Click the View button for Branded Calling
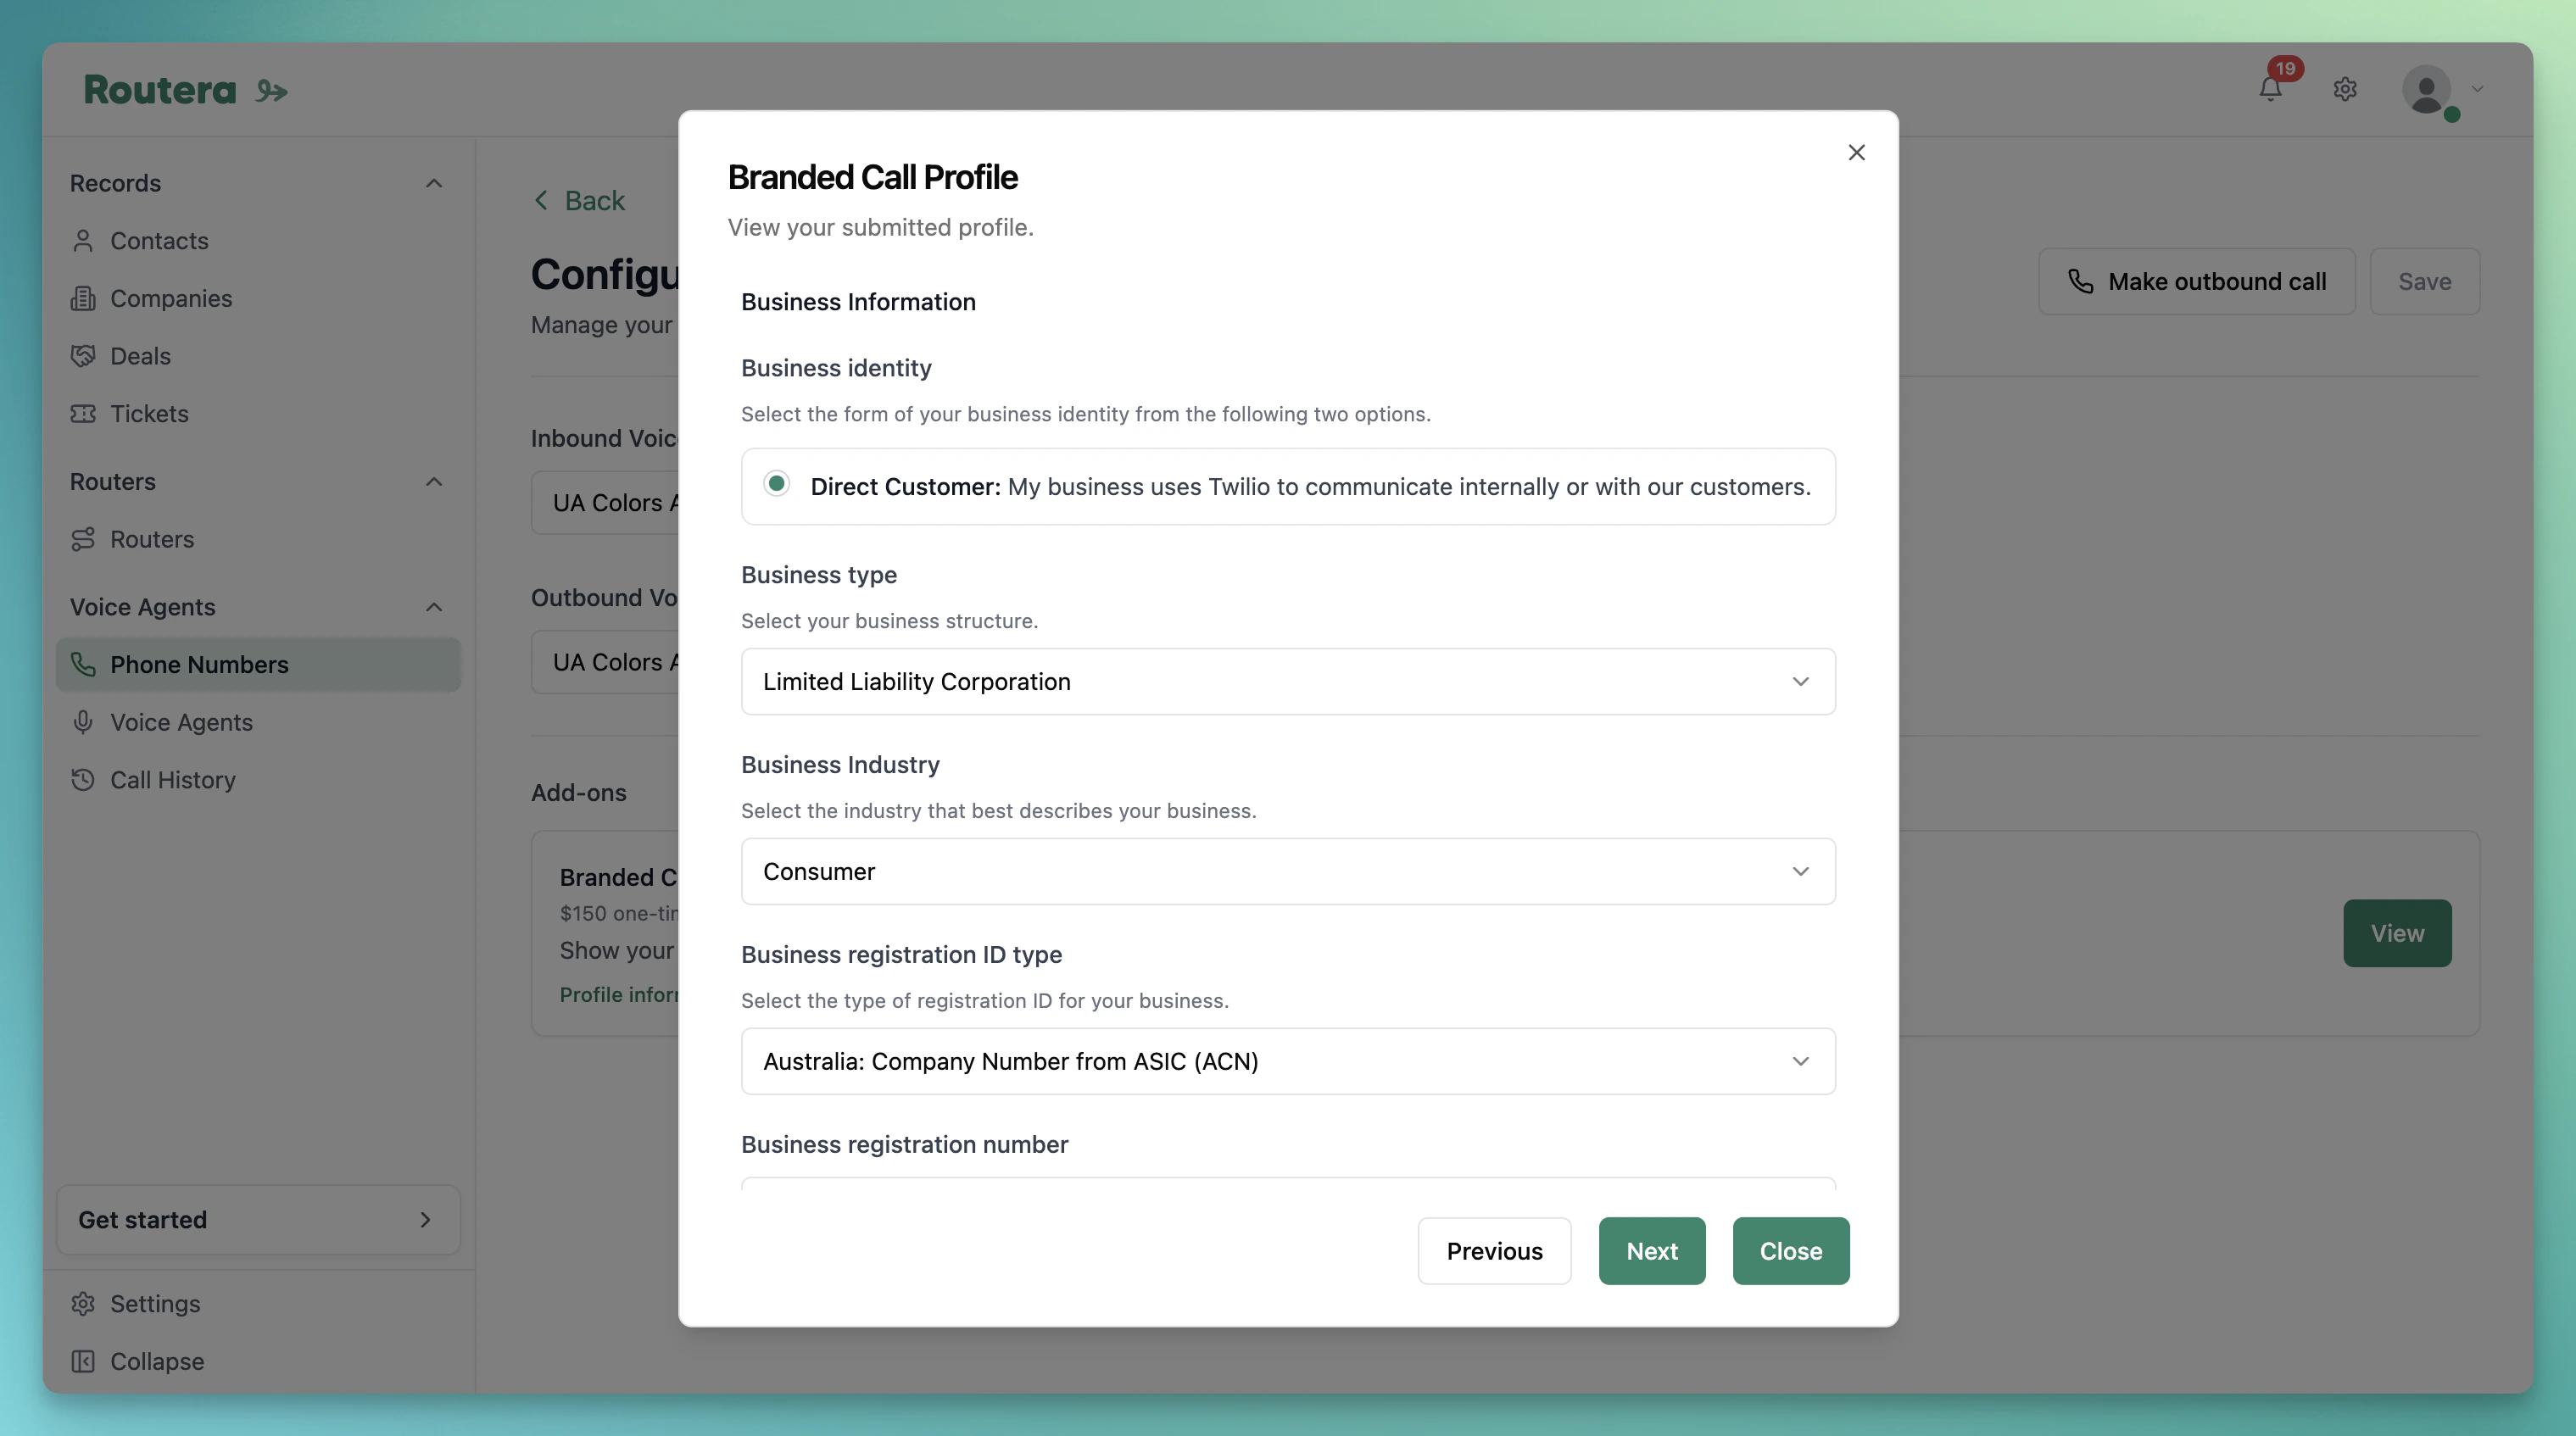 pos(2397,932)
